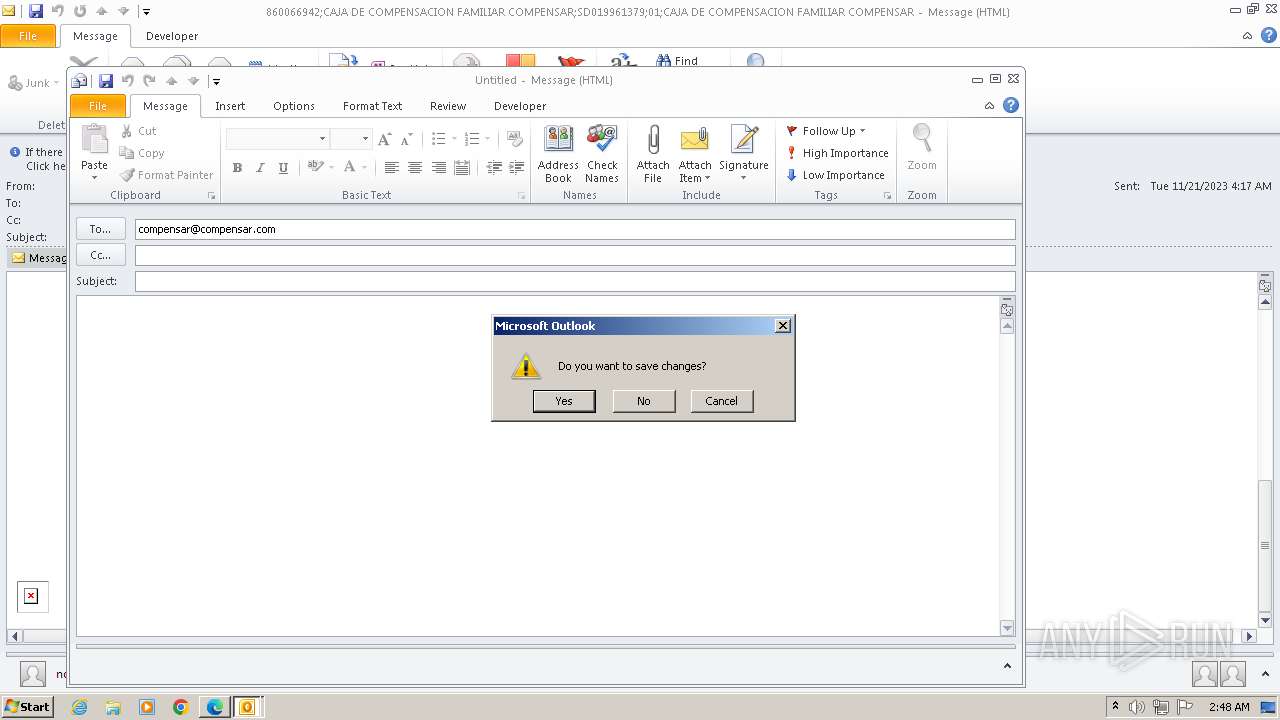
Task: Align text left
Action: pos(391,168)
